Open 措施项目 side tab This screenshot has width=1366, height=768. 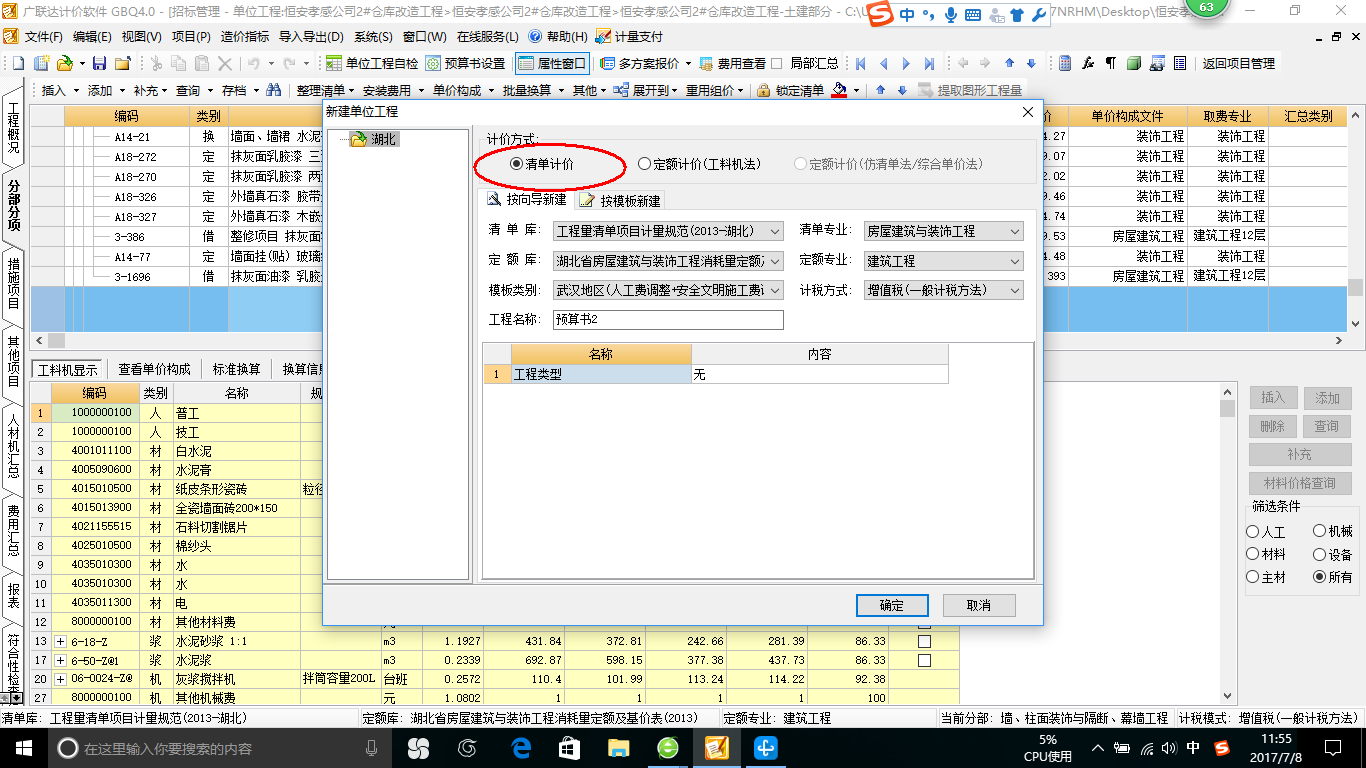[14, 283]
